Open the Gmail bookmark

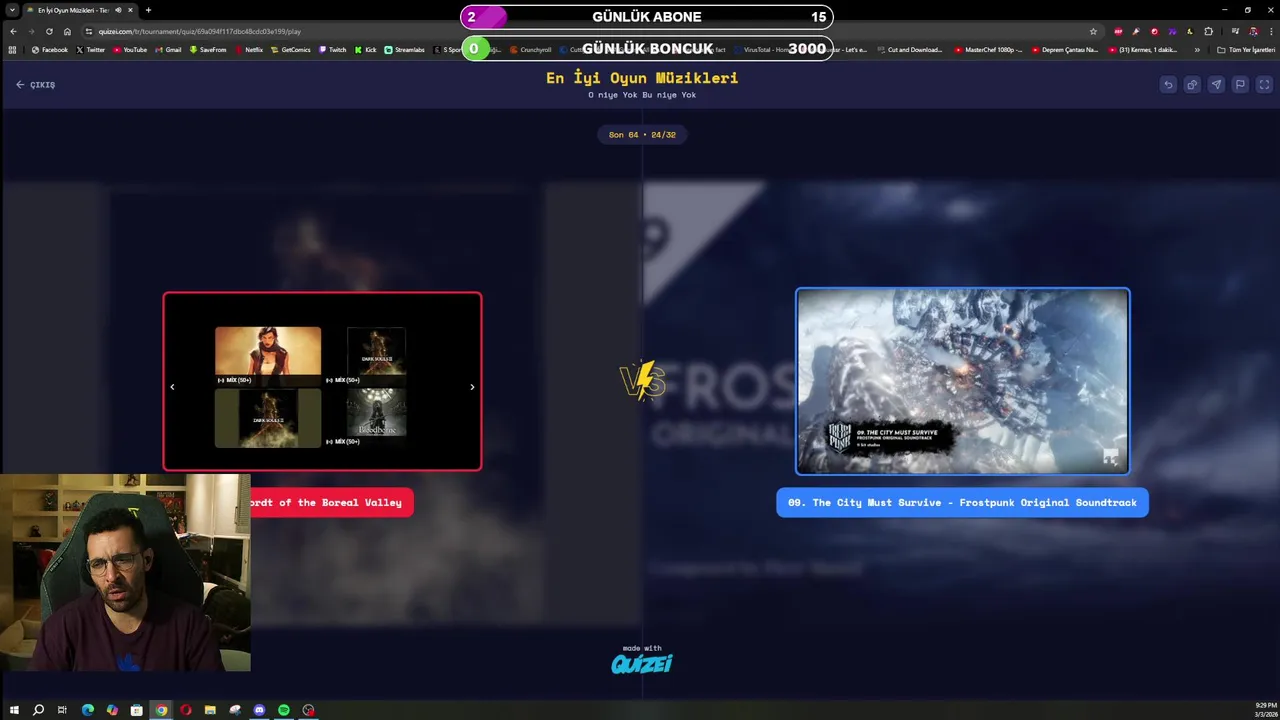click(x=169, y=50)
